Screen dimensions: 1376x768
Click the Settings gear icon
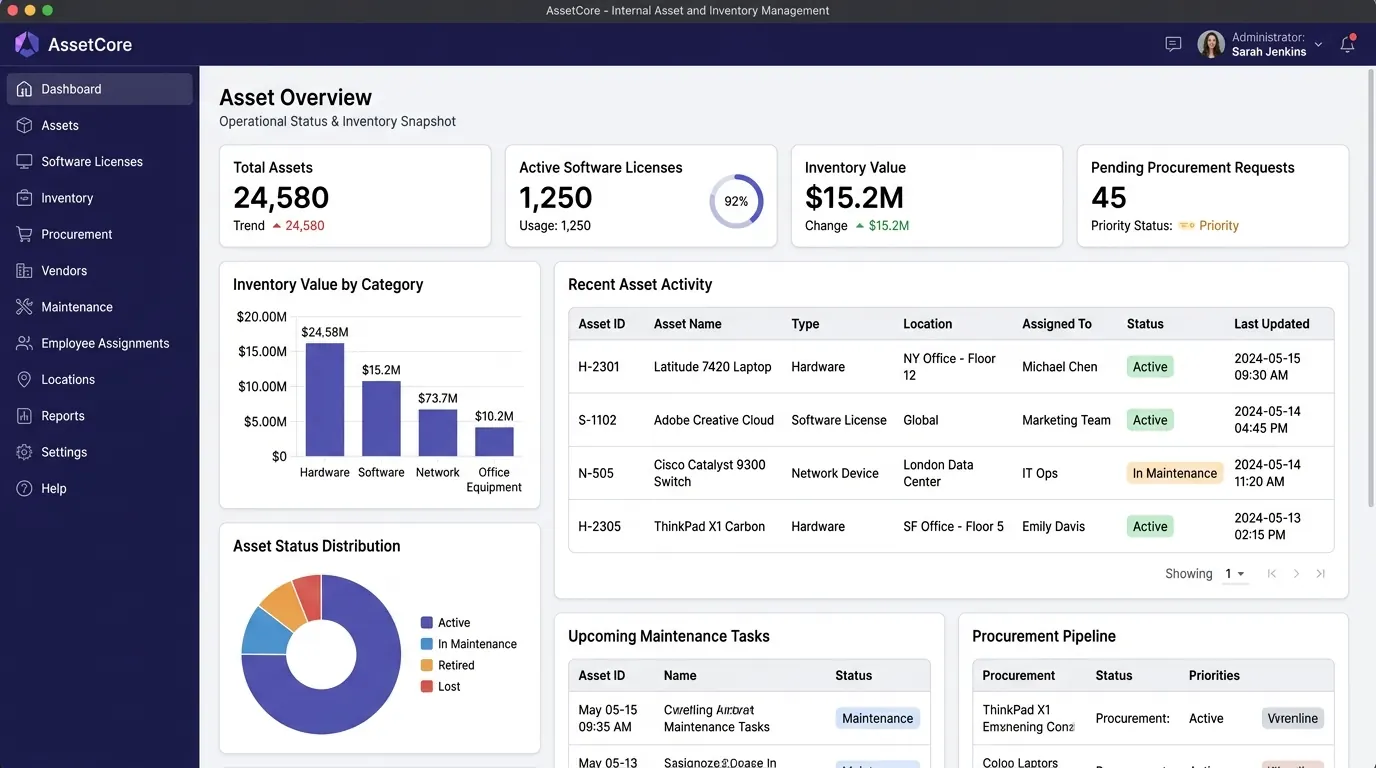pos(24,452)
